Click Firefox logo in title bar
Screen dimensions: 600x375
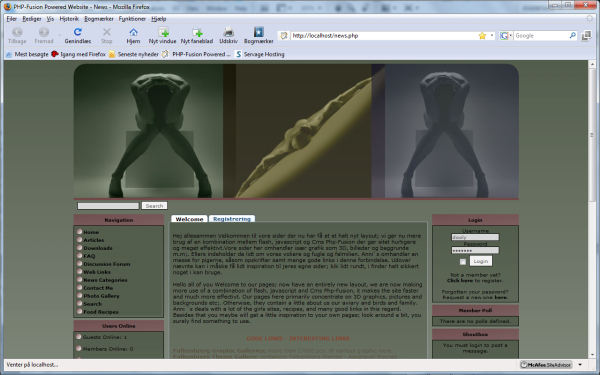pyautogui.click(x=7, y=7)
